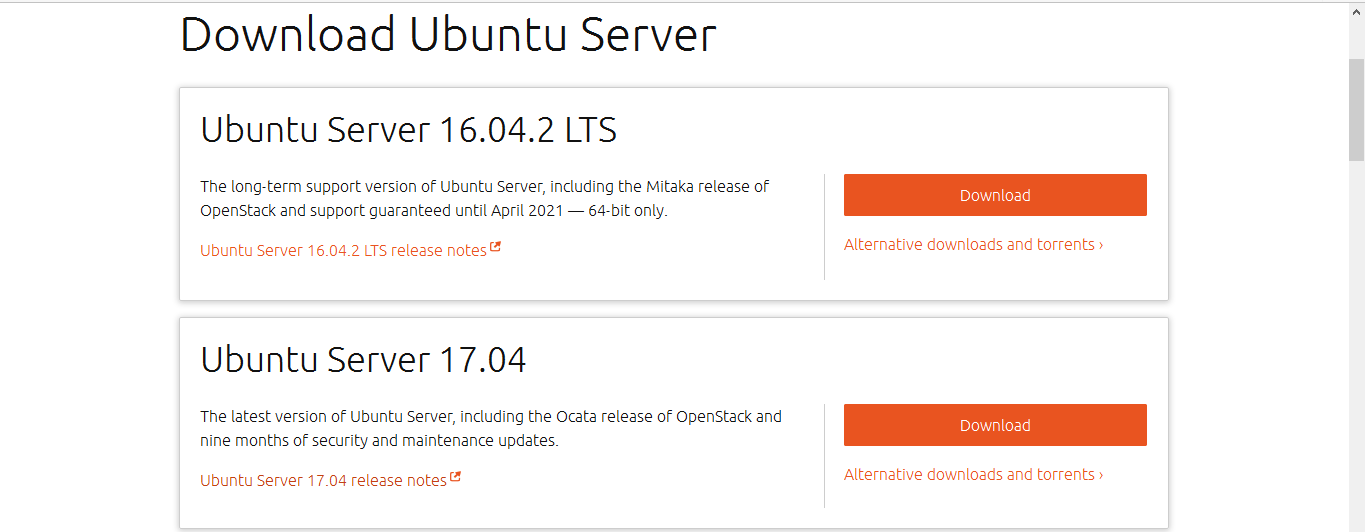Click the "Download Ubuntu Server" page heading

(x=448, y=34)
